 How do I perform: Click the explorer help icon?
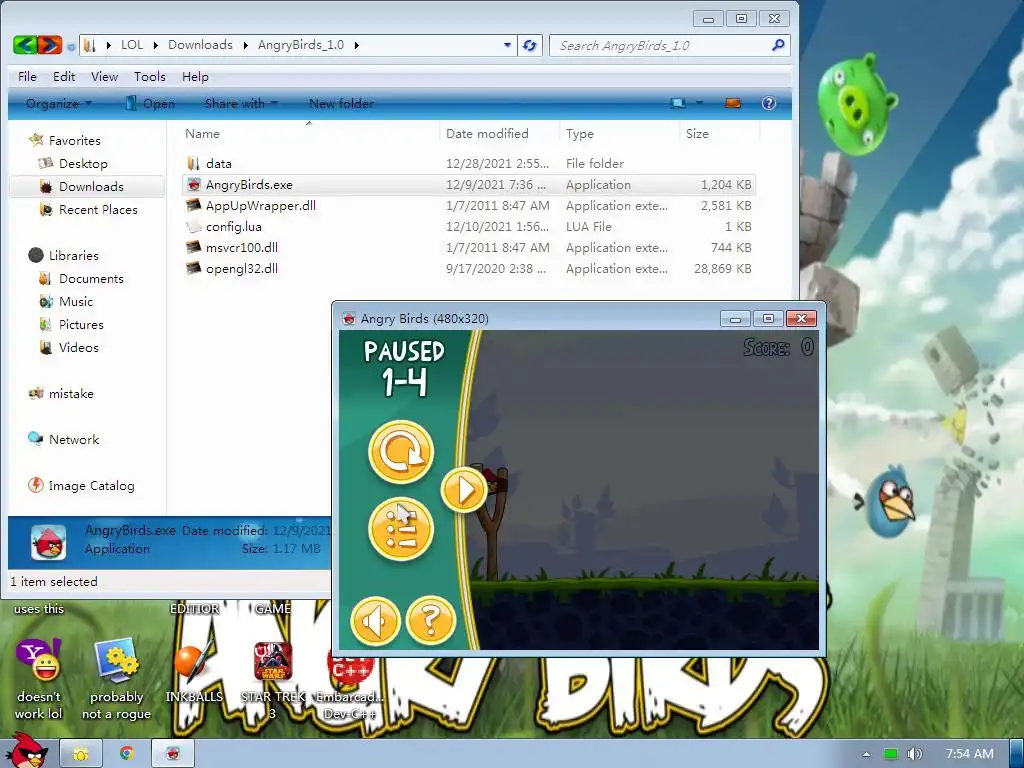click(x=769, y=103)
